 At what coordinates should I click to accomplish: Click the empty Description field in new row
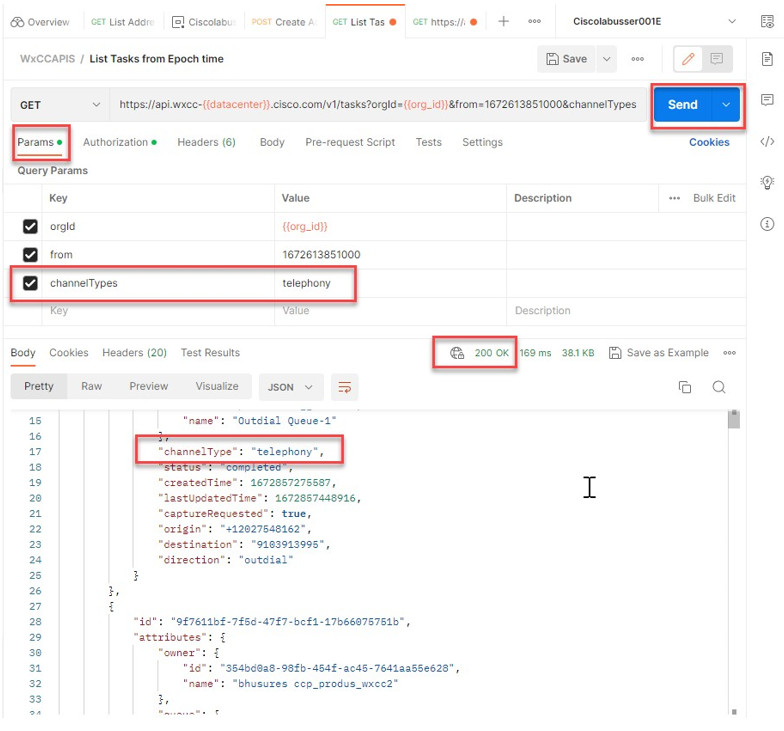pos(626,311)
